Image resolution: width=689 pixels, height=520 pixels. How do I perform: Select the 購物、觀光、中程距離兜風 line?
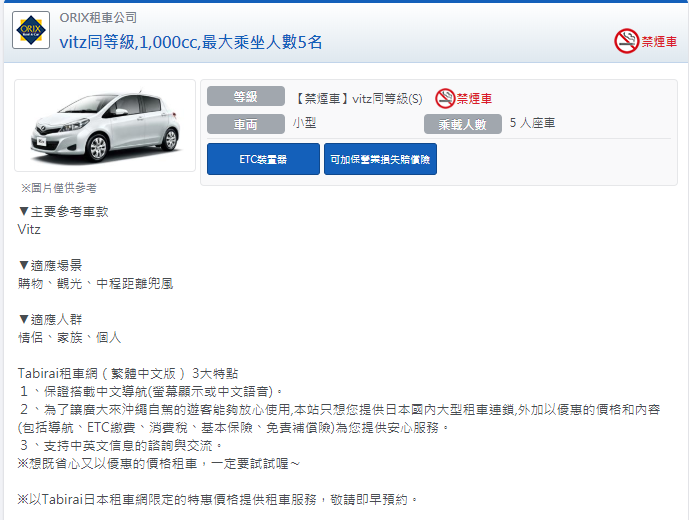[95, 284]
